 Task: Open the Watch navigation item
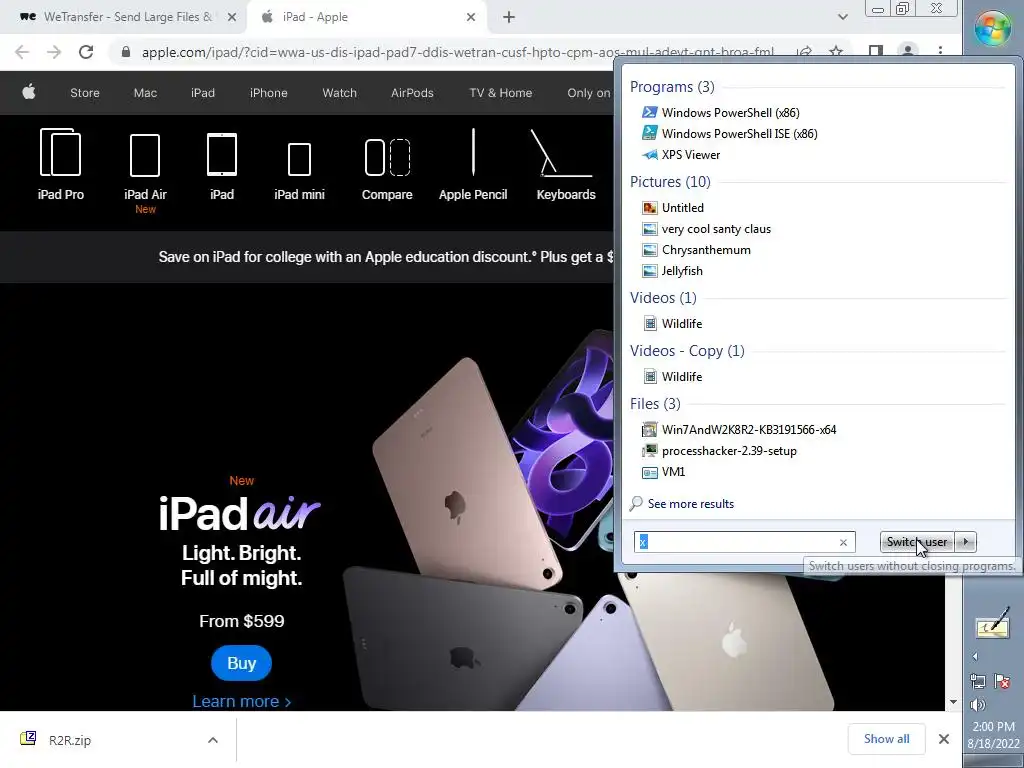(340, 93)
